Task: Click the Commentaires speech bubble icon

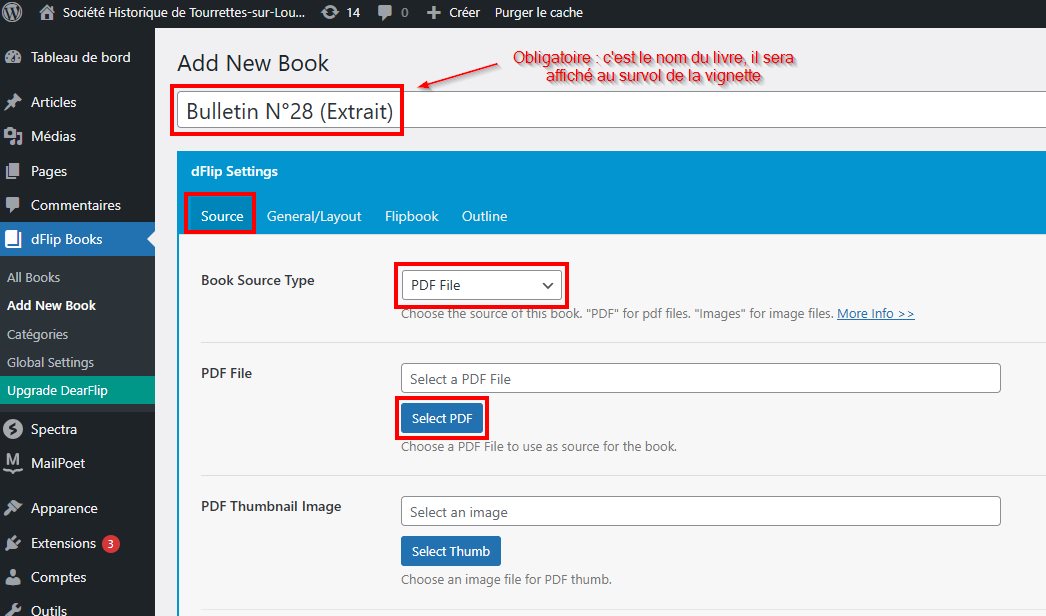Action: [x=13, y=205]
